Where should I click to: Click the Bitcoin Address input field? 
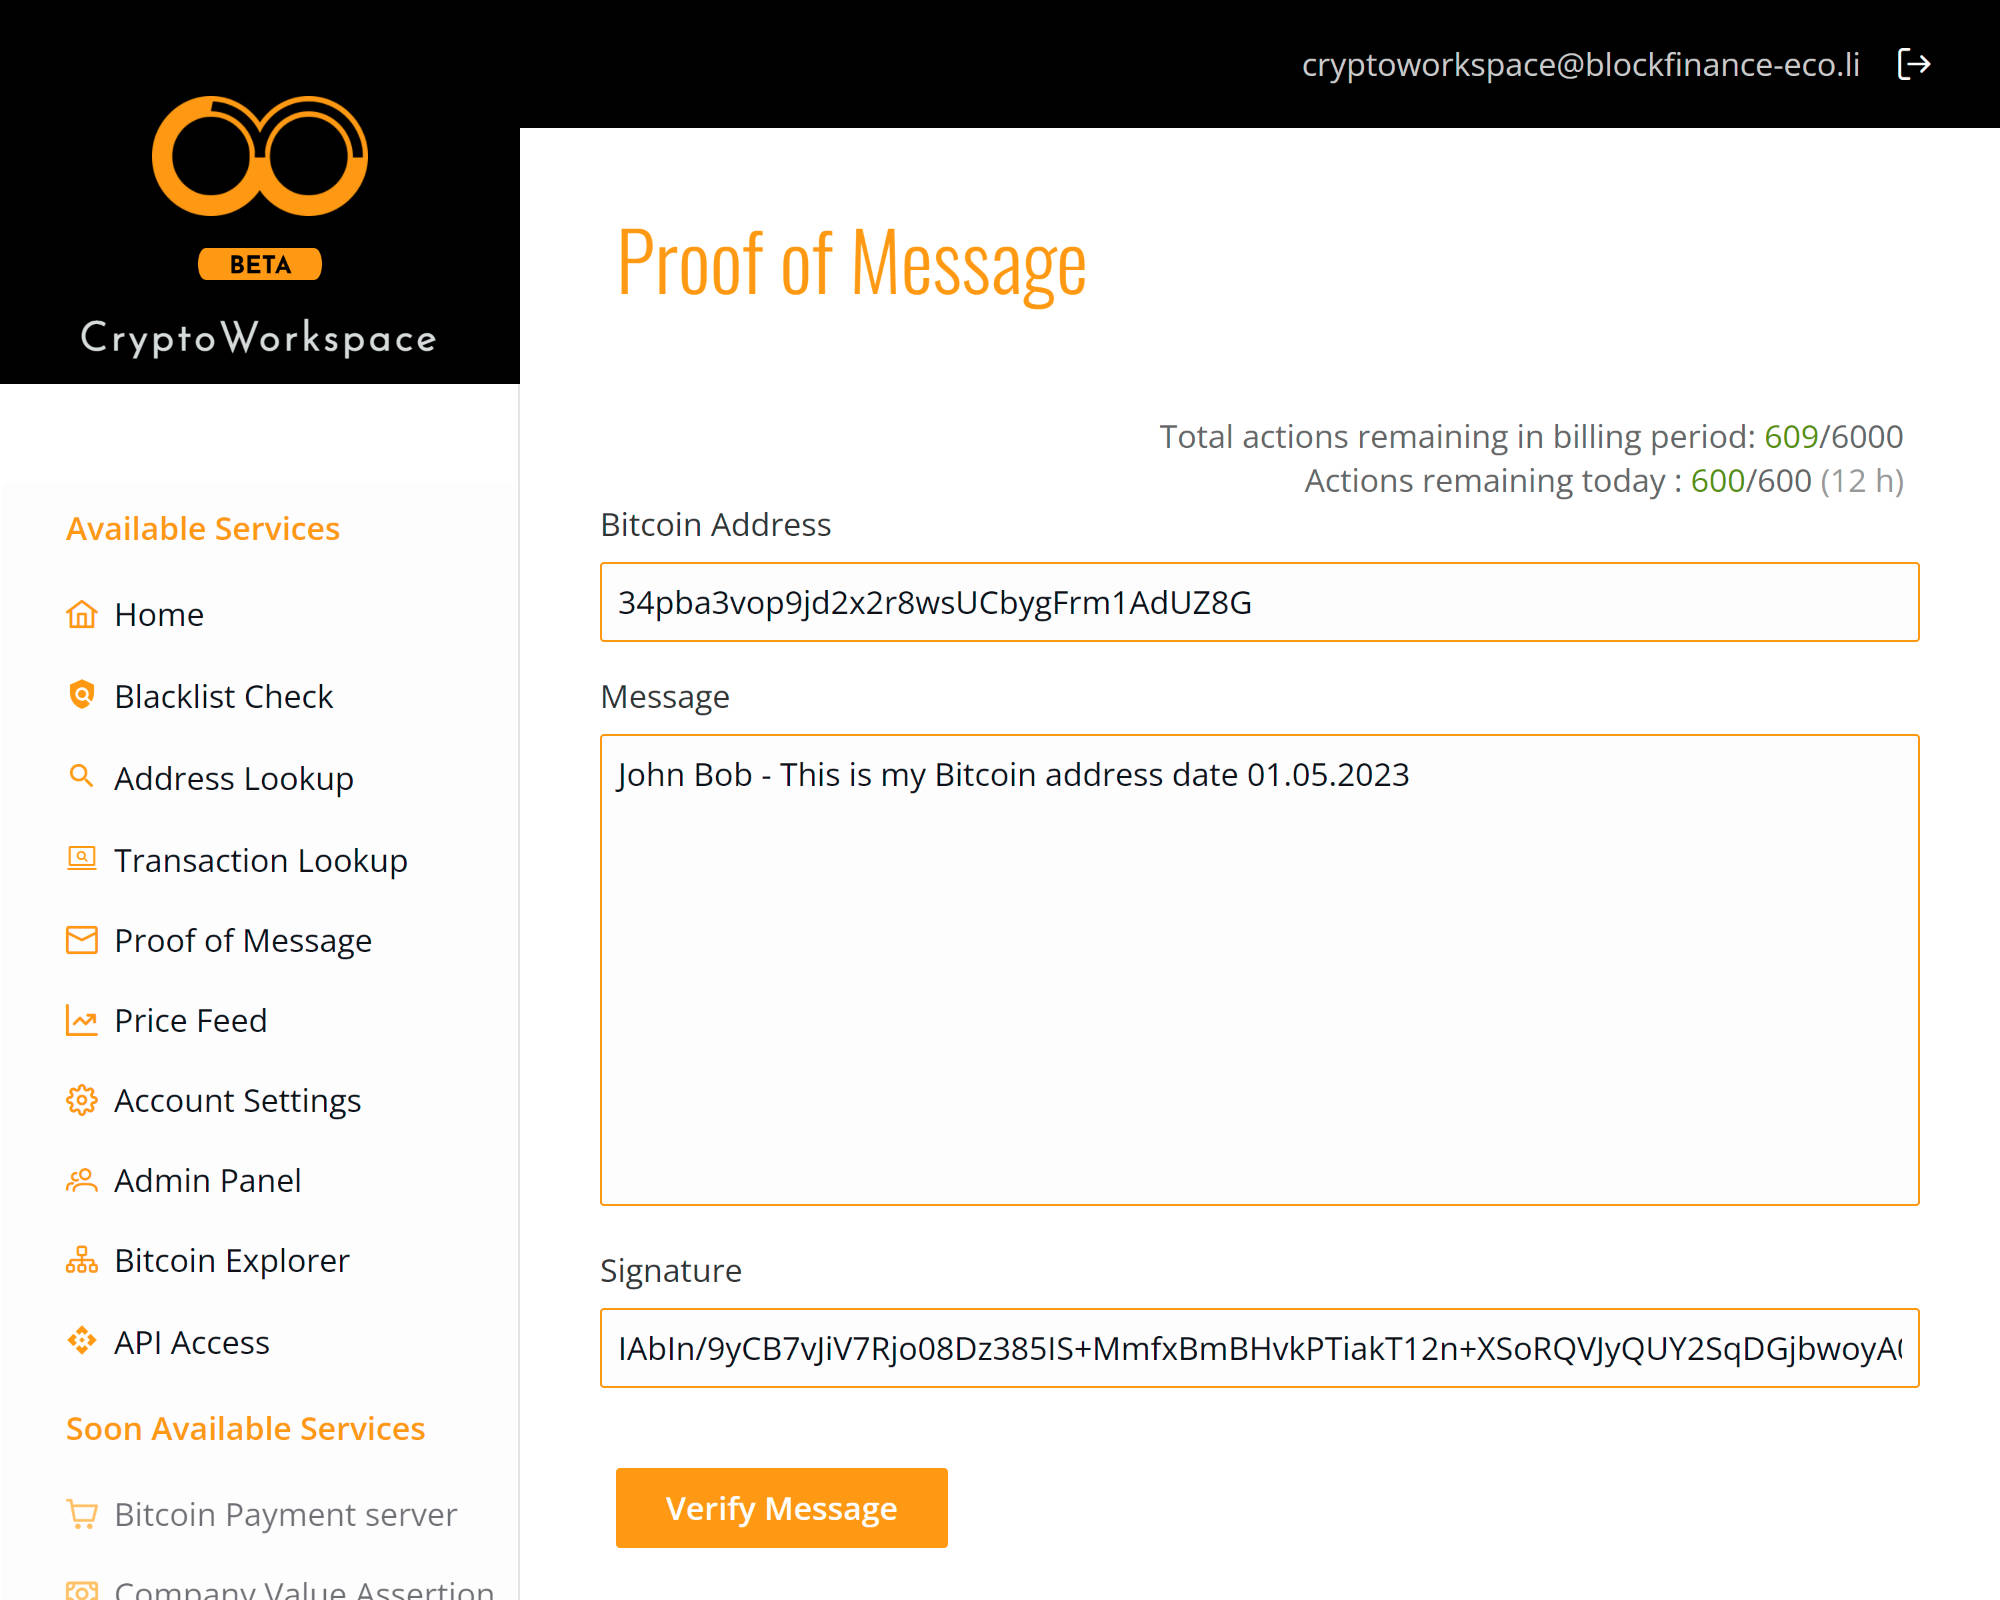1257,602
